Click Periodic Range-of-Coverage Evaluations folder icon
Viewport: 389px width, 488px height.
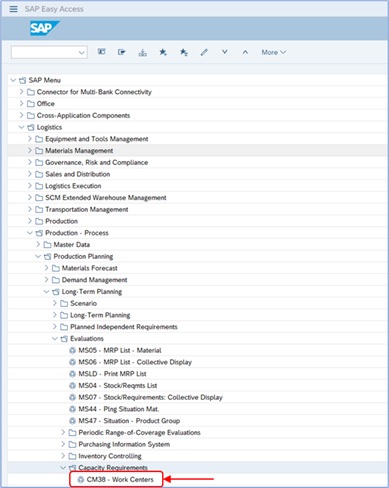point(72,433)
